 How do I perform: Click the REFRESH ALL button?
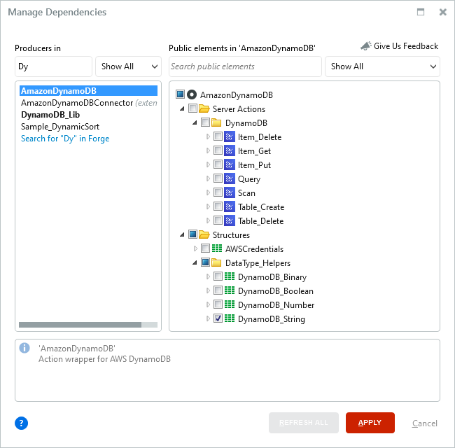click(304, 423)
